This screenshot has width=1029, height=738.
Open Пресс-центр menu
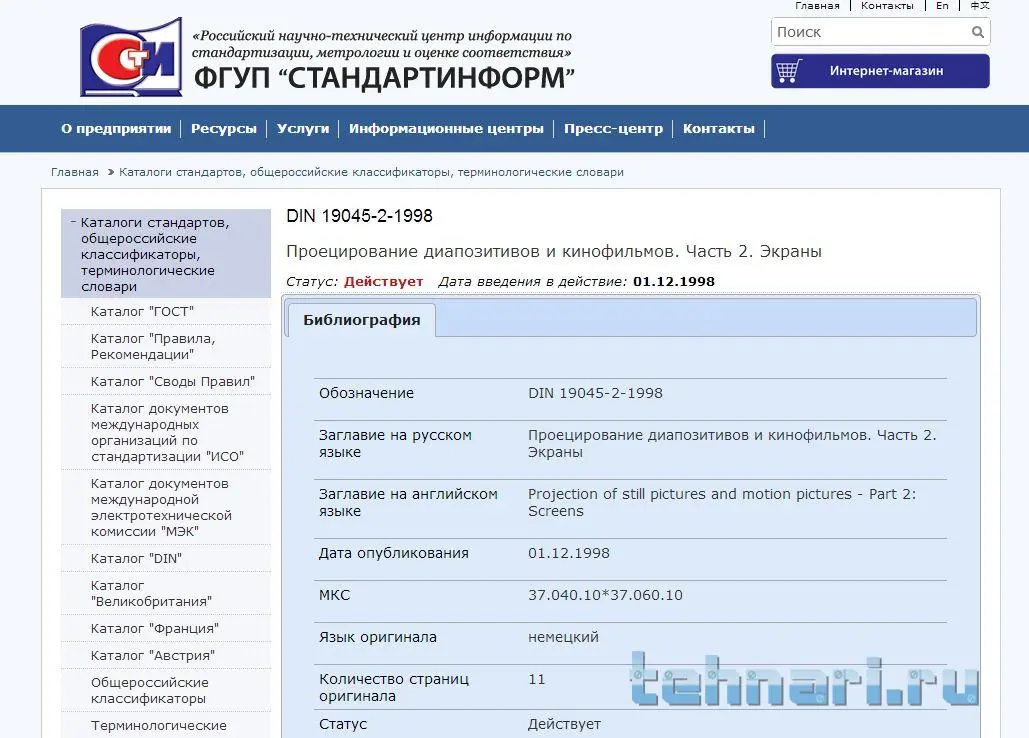(613, 129)
